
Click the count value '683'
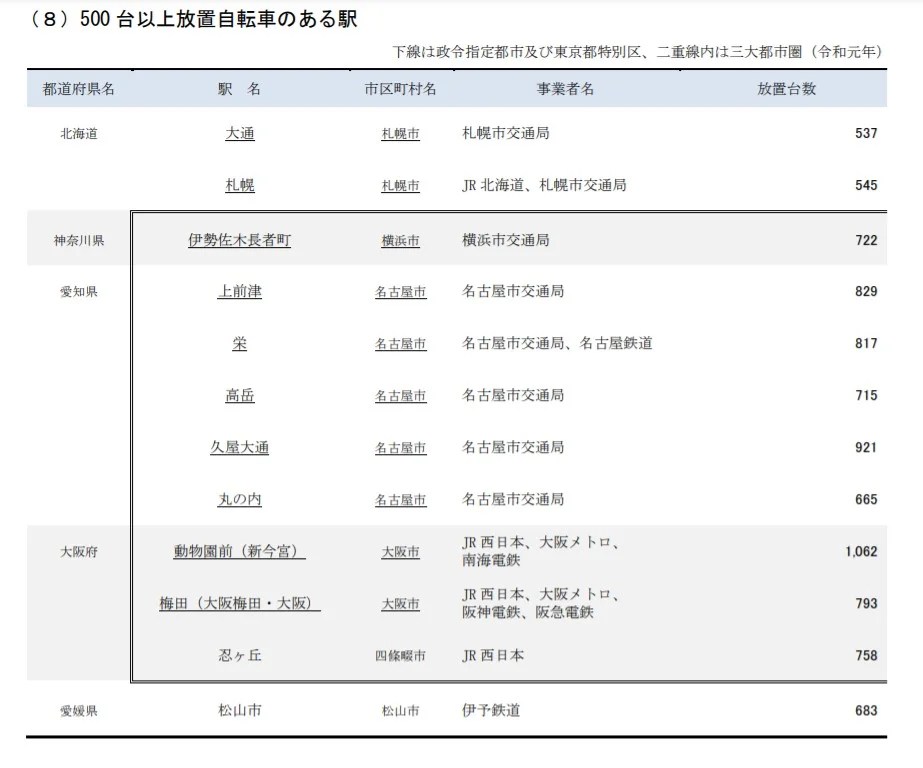tap(866, 710)
